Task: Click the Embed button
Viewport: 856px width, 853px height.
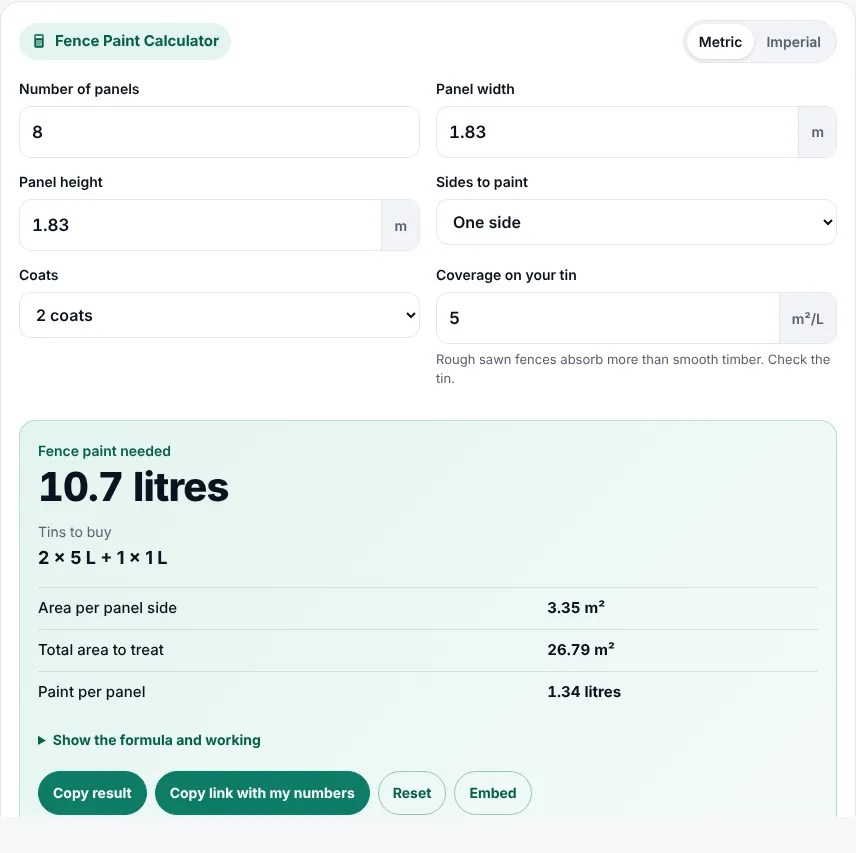Action: pos(492,793)
